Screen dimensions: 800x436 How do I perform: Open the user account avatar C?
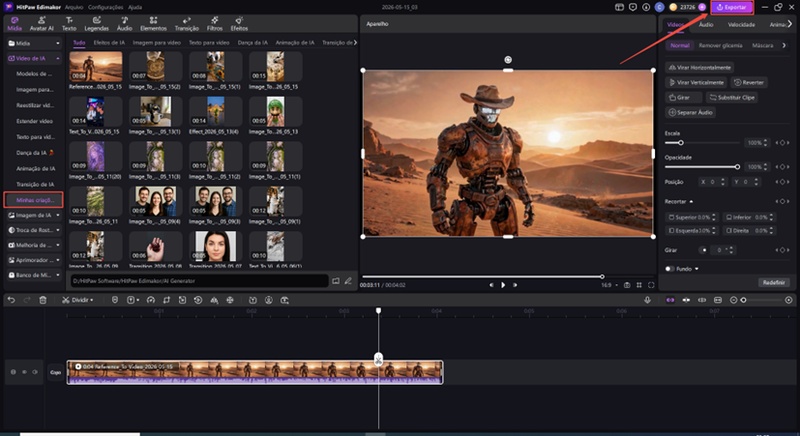click(x=660, y=7)
